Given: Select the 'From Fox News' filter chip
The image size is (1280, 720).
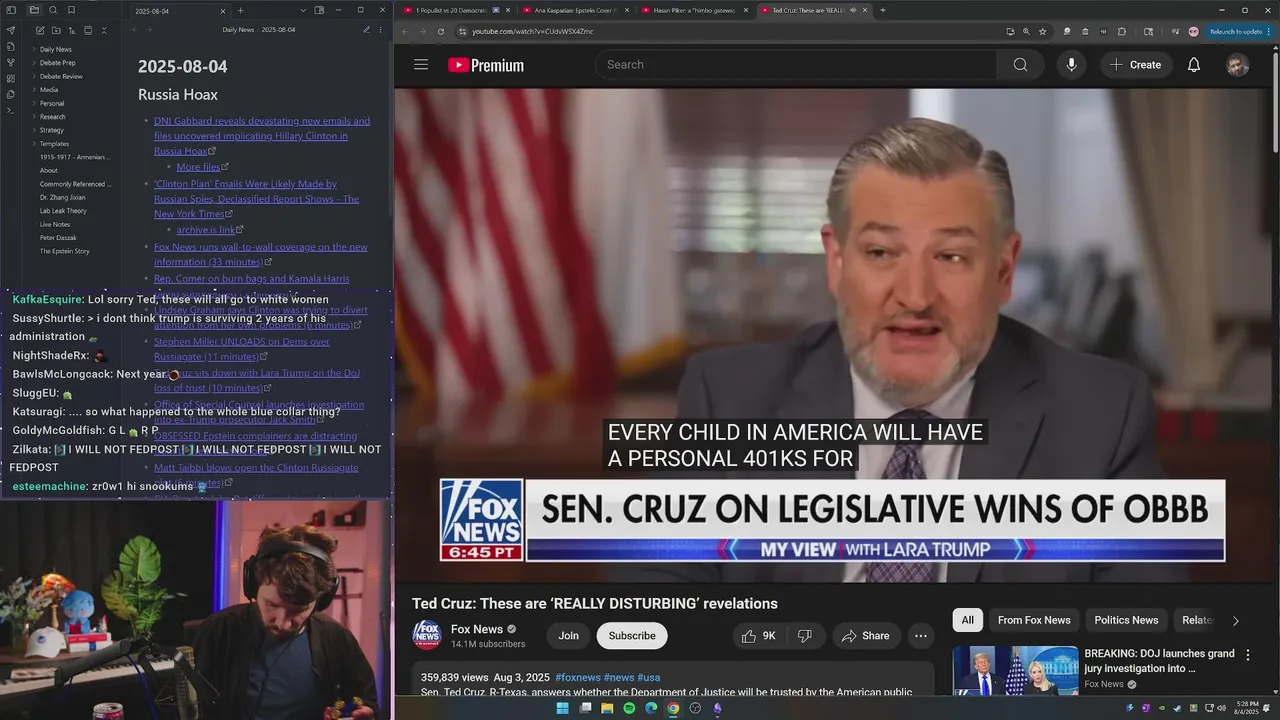Looking at the screenshot, I should coord(1034,620).
